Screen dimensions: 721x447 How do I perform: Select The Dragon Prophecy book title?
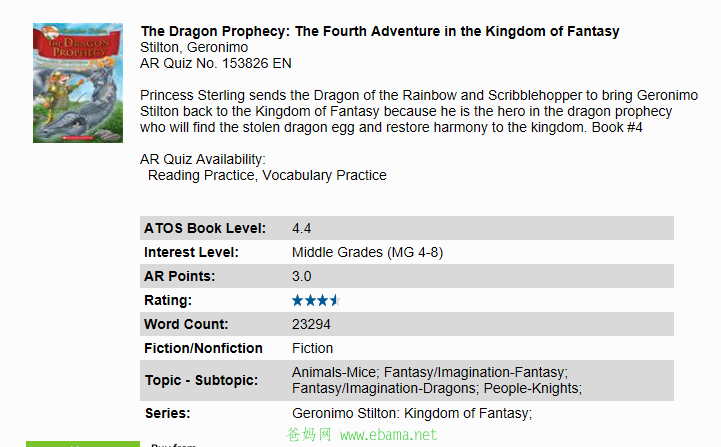point(380,31)
